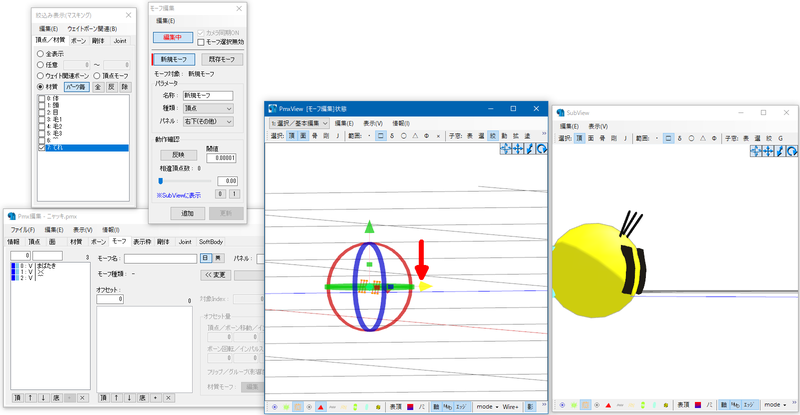The height and width of the screenshot is (415, 800).
Task: Open the パネル 右下(その他) dropdown
Action: click(208, 121)
